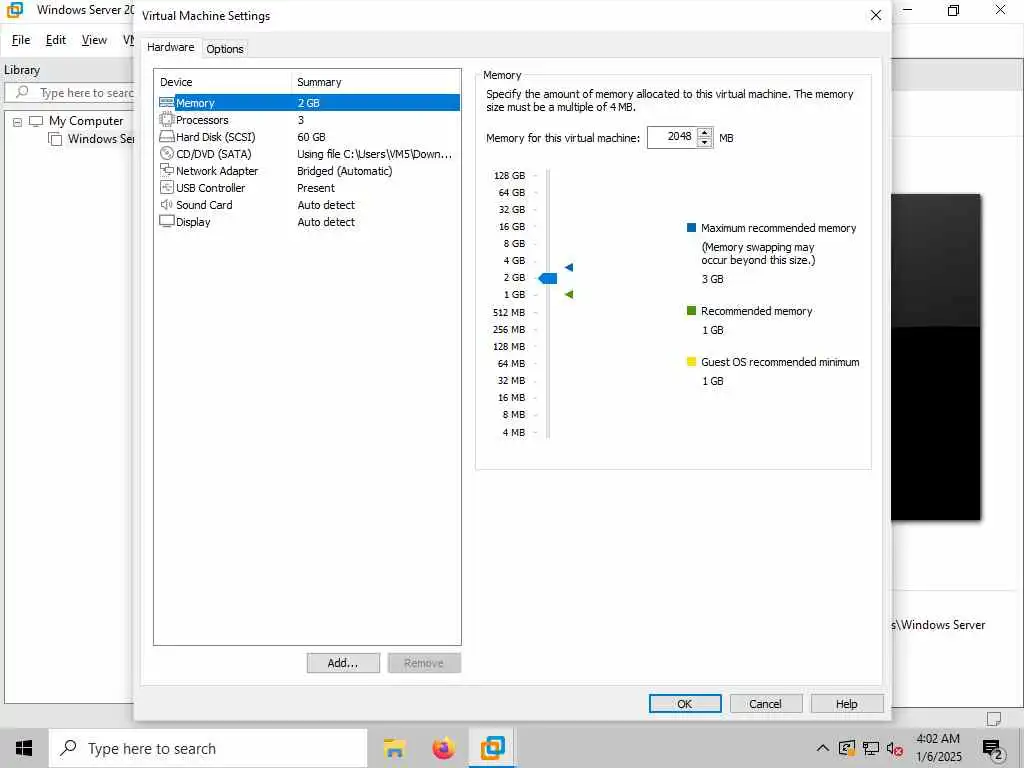Click the tray icon left of network
Screen dimensions: 1024x768
click(x=846, y=748)
